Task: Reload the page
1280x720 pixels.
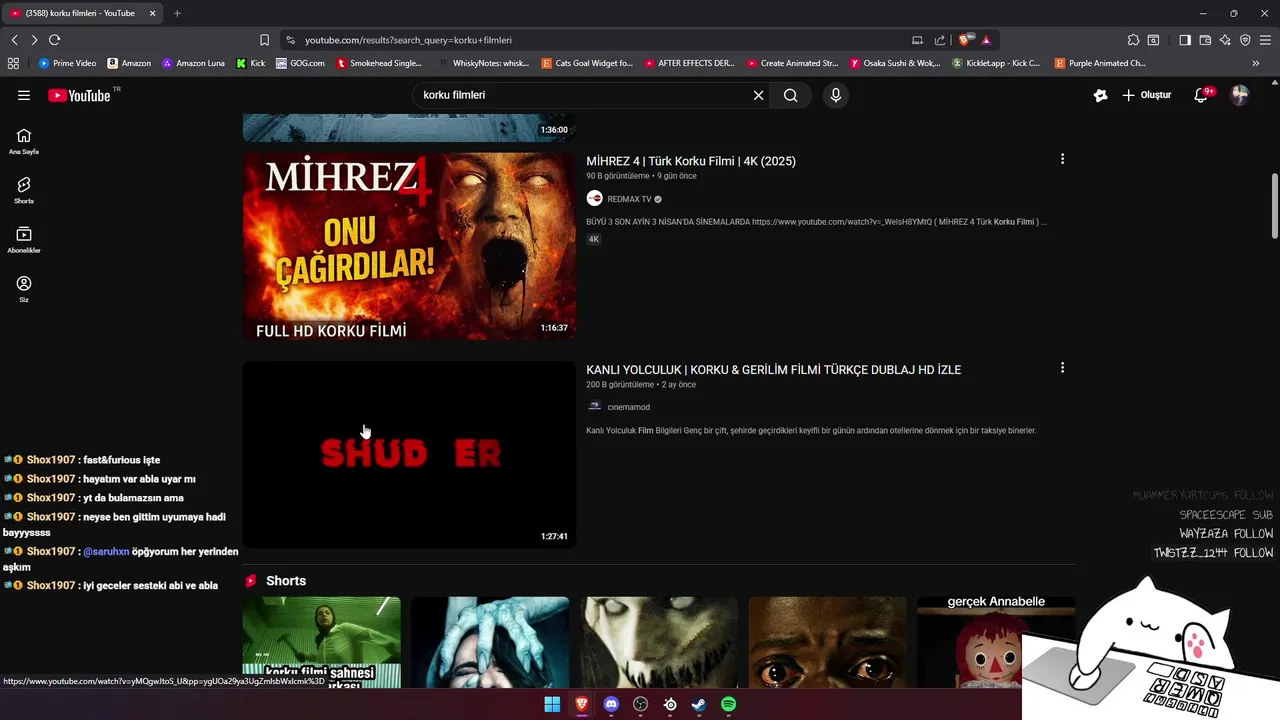Action: coord(54,40)
